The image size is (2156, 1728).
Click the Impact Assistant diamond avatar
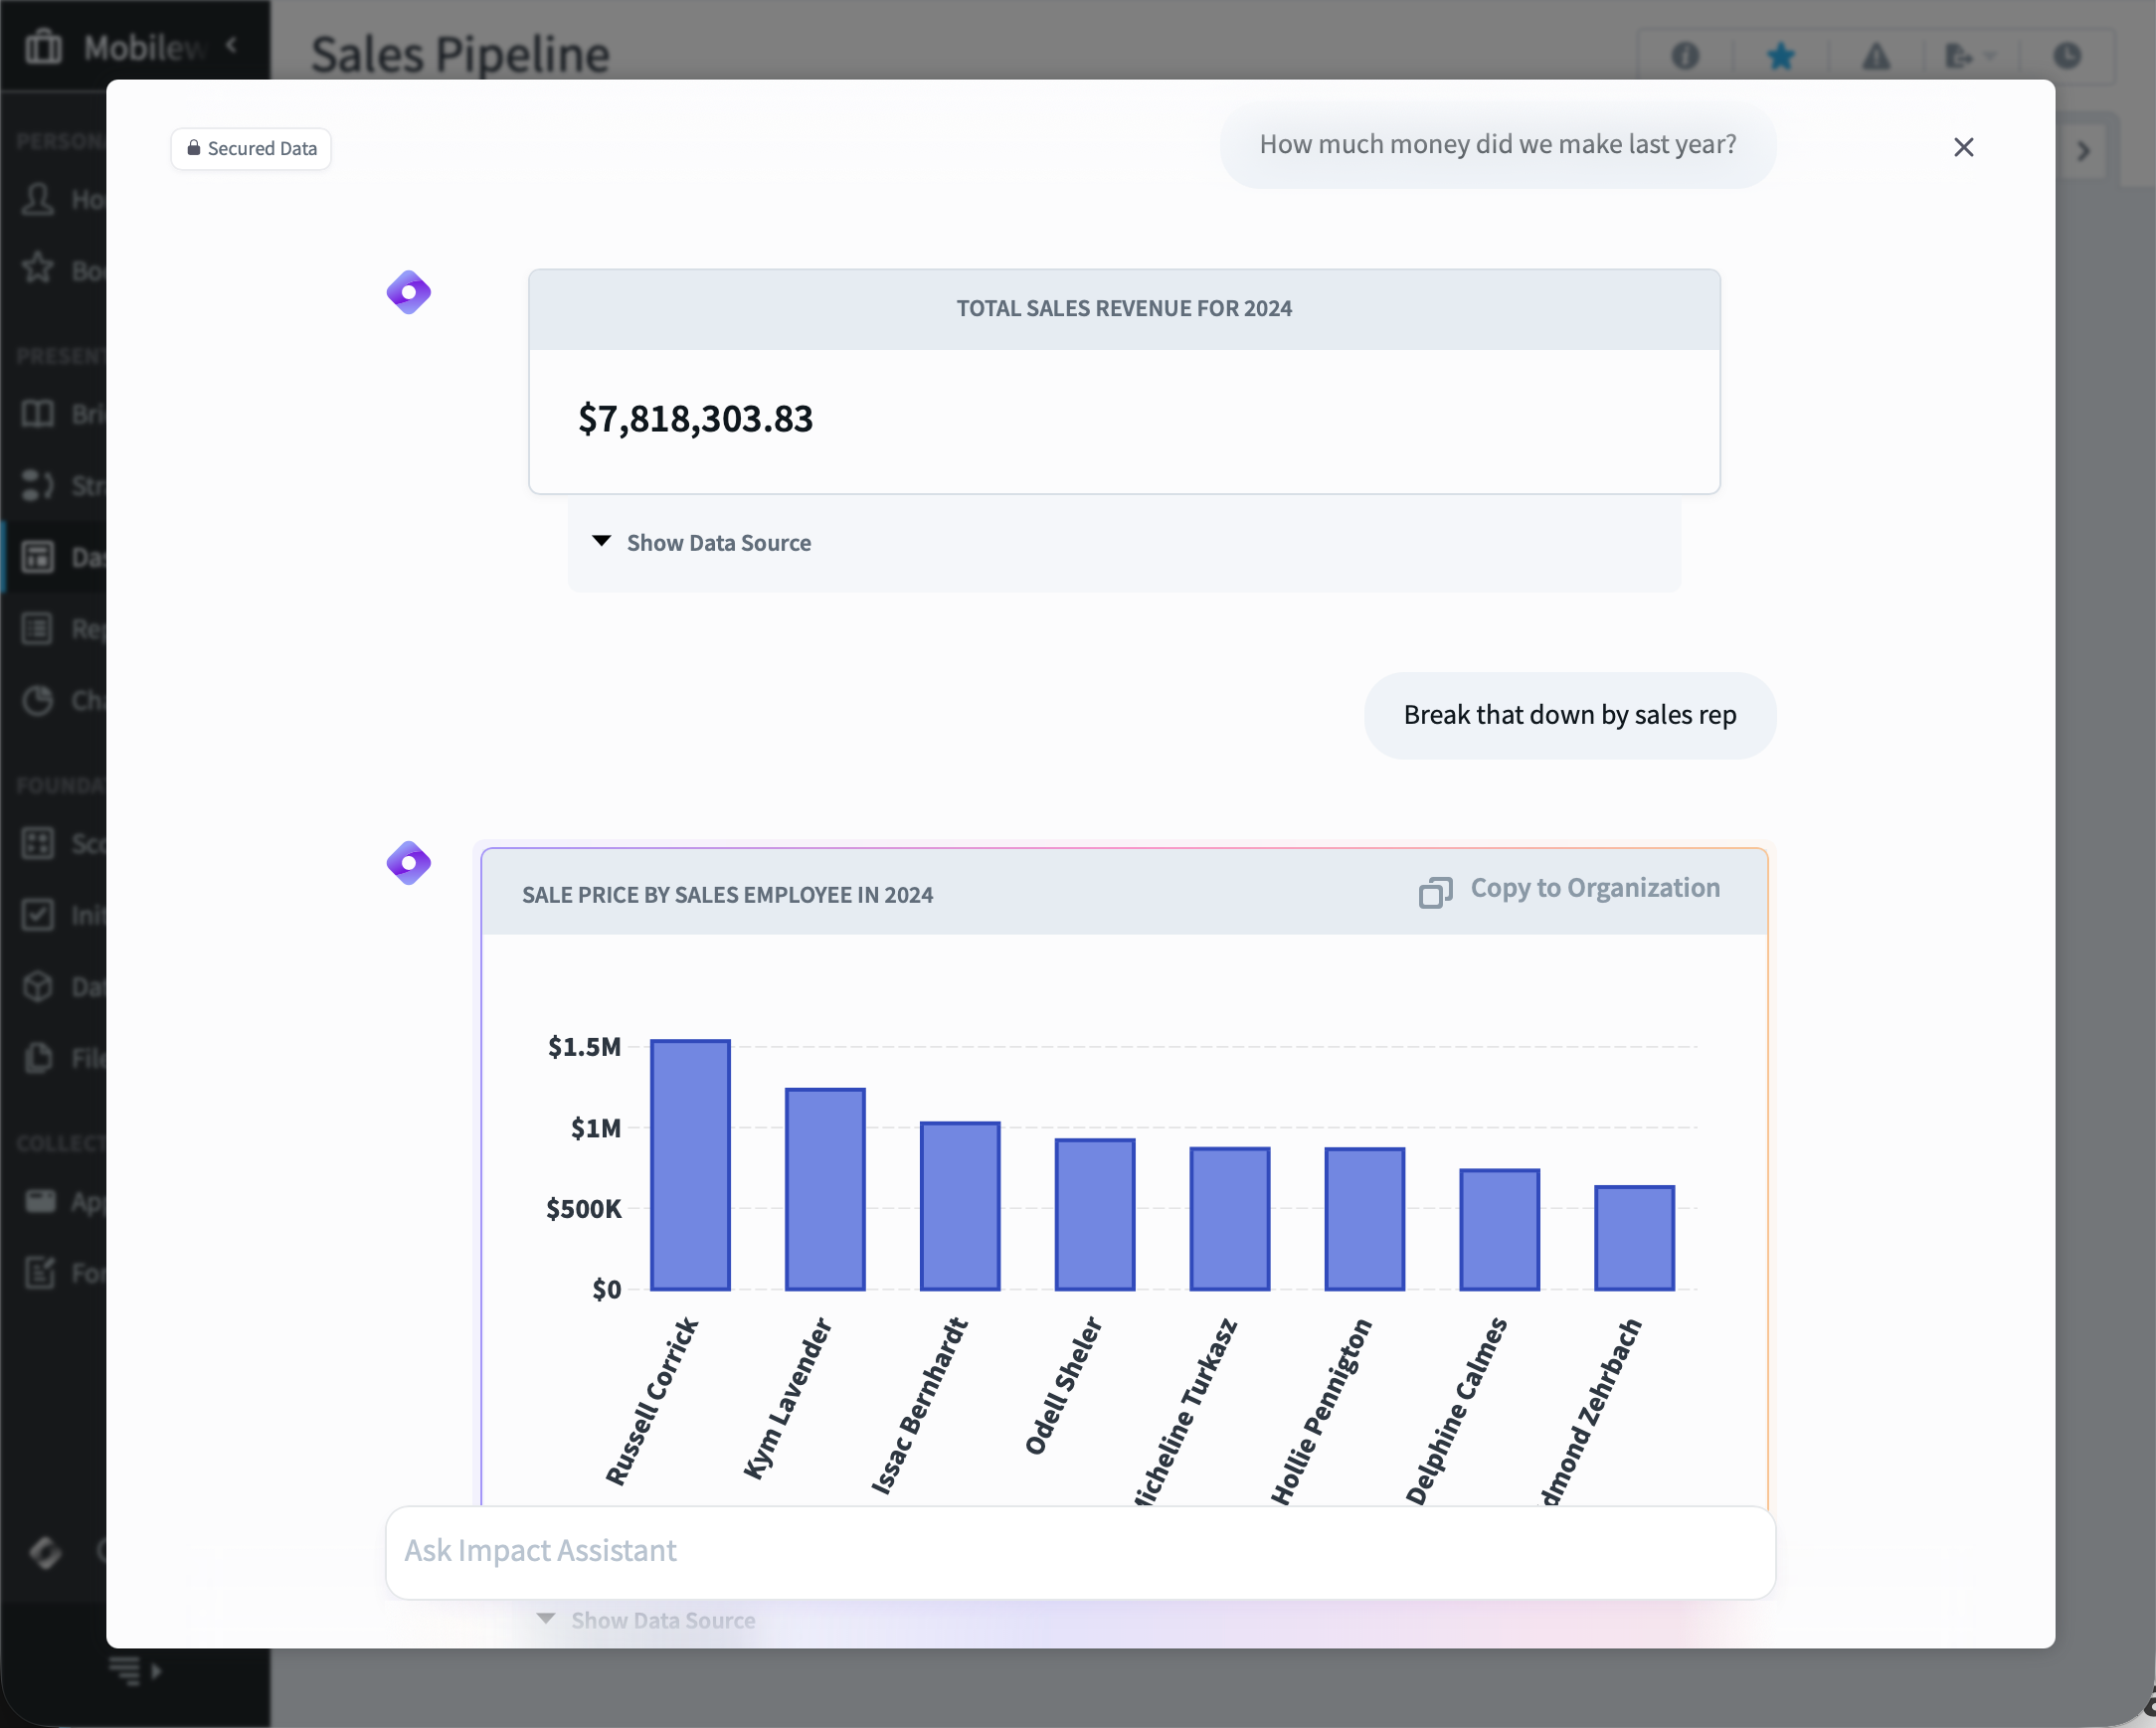coord(408,292)
